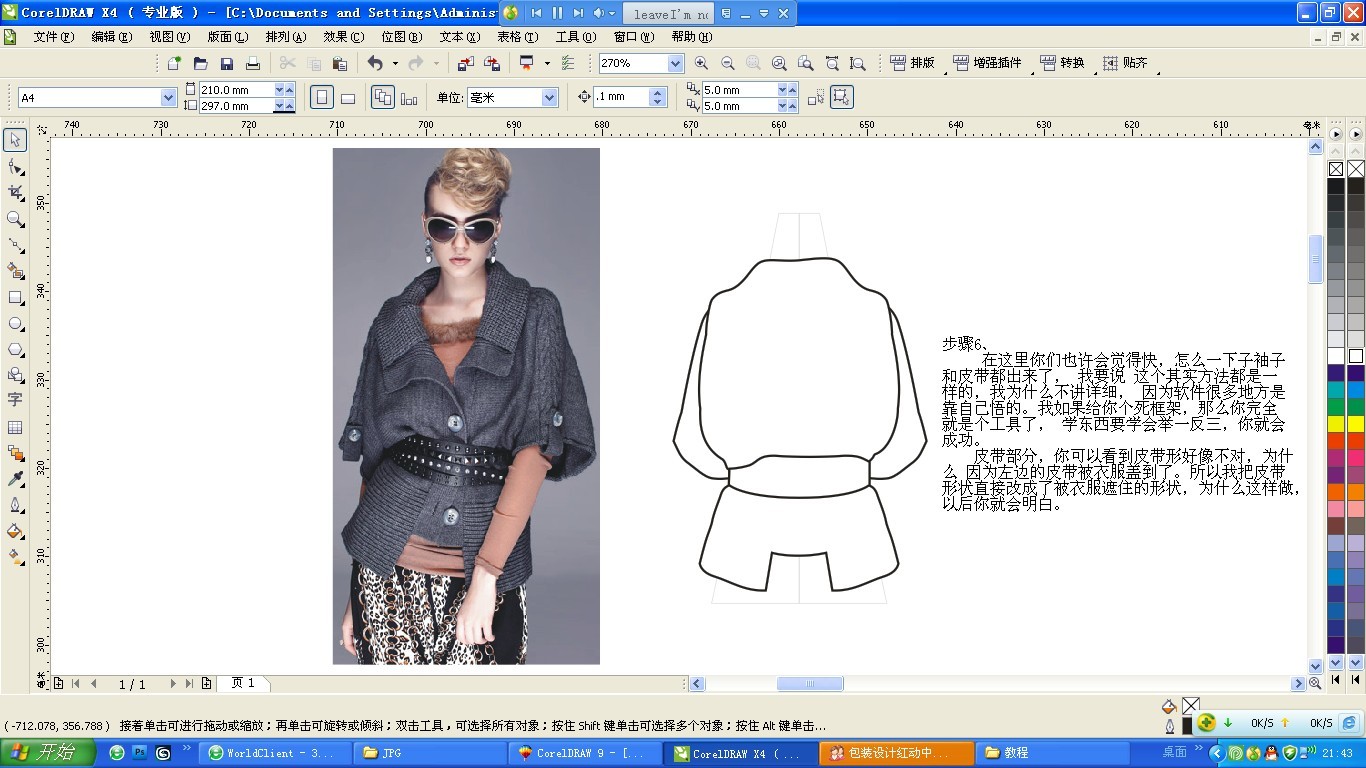Click the Open file folder icon
The image size is (1366, 768).
coord(200,63)
